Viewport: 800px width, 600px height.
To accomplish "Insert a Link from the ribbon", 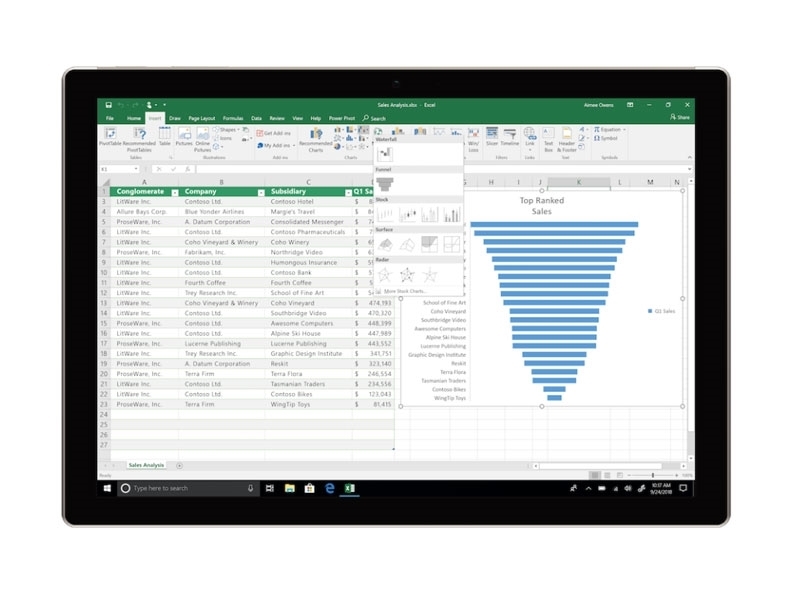I will coord(530,137).
